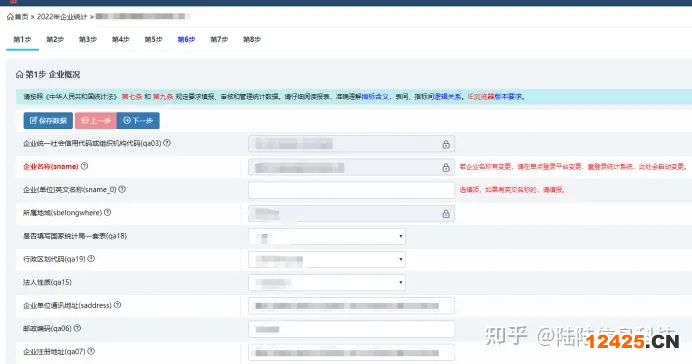Switch to 第7步 tab
The width and height of the screenshot is (692, 364).
tap(219, 39)
